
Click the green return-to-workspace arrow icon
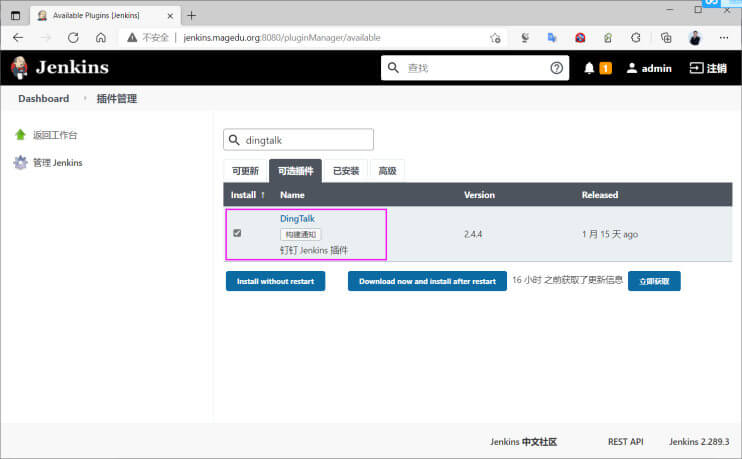[x=20, y=135]
